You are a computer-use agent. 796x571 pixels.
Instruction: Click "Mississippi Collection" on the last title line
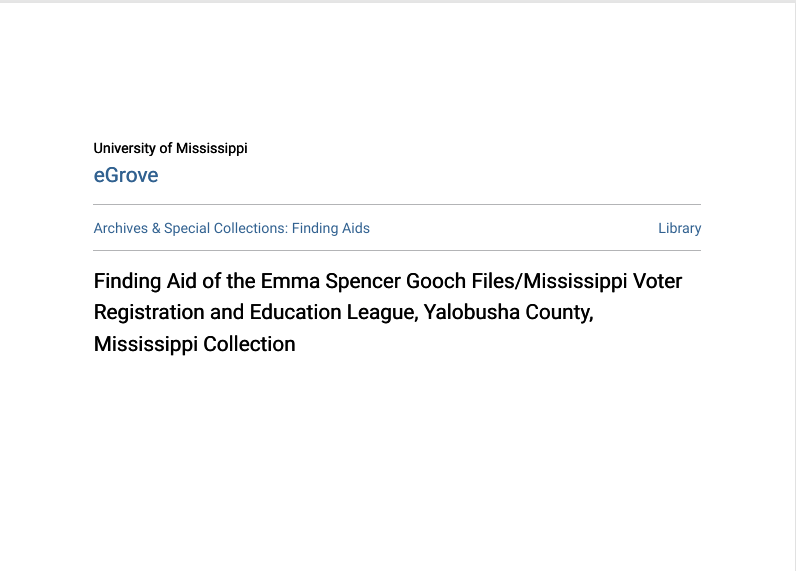[194, 344]
